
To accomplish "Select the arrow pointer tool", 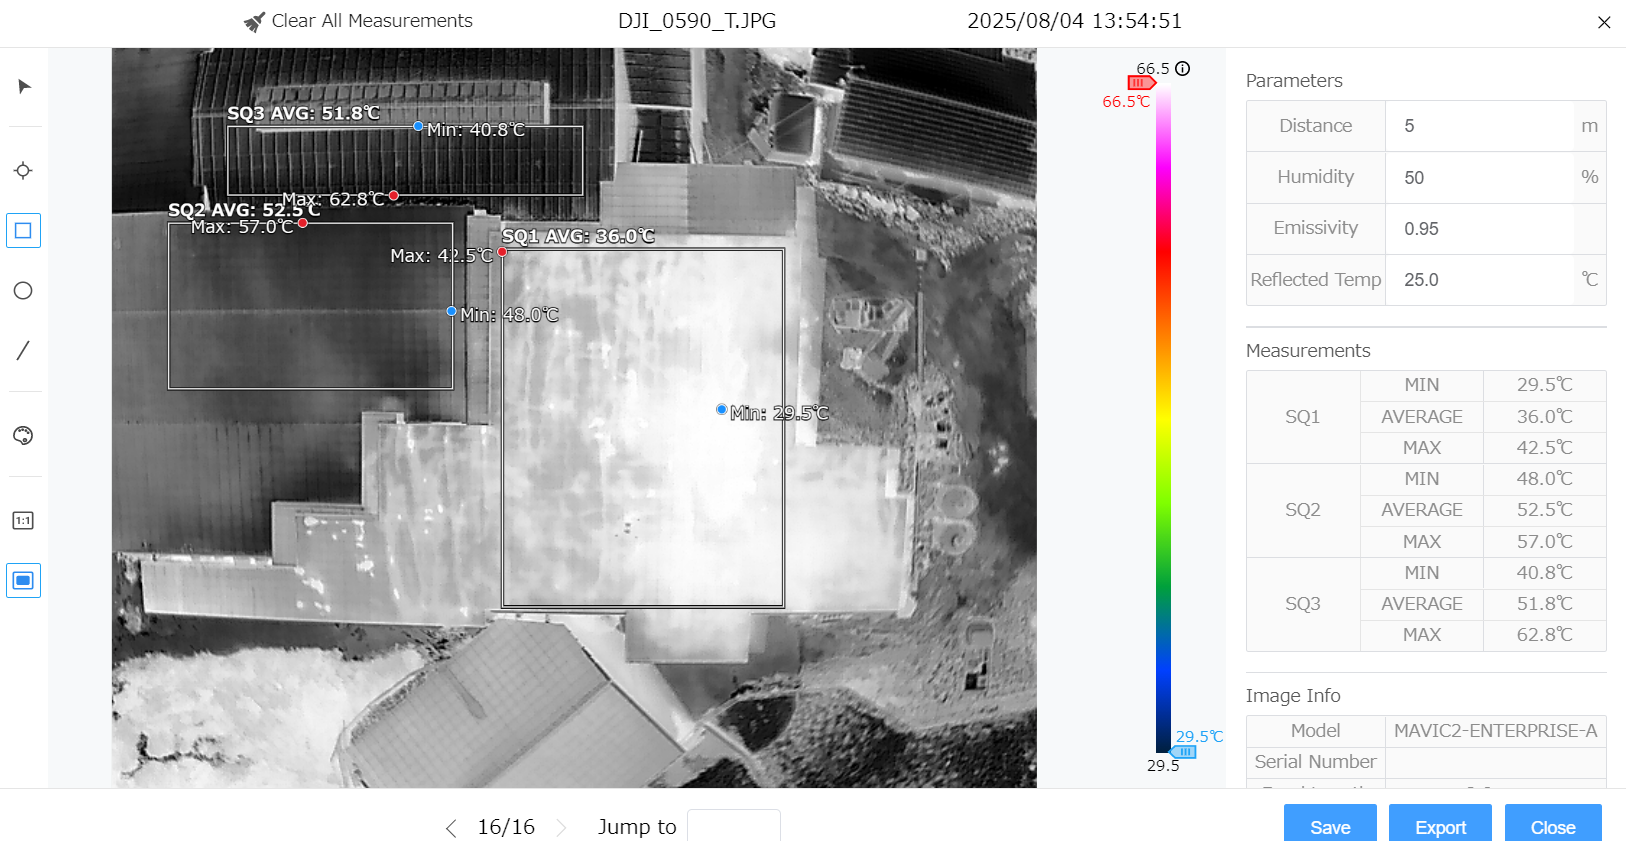I will (x=24, y=87).
